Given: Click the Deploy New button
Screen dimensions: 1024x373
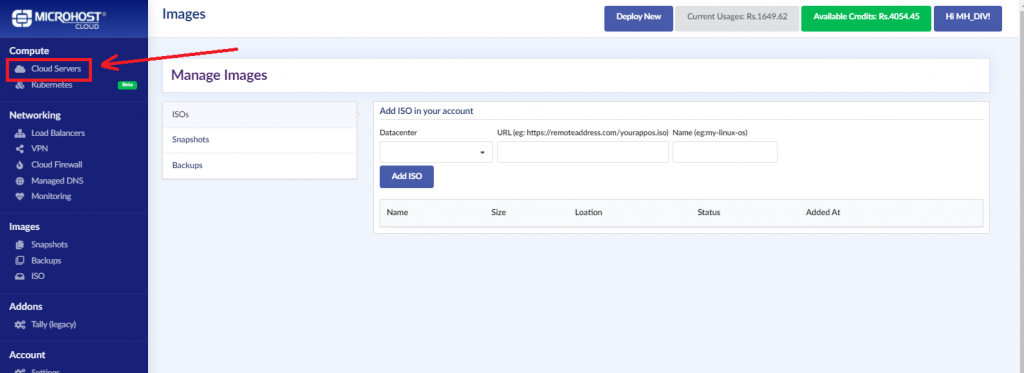Looking at the screenshot, I should (x=639, y=18).
